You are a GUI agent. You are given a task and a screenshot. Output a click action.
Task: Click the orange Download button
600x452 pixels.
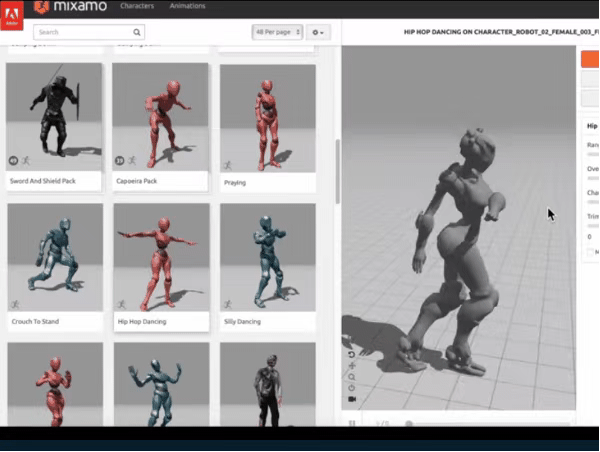click(590, 59)
